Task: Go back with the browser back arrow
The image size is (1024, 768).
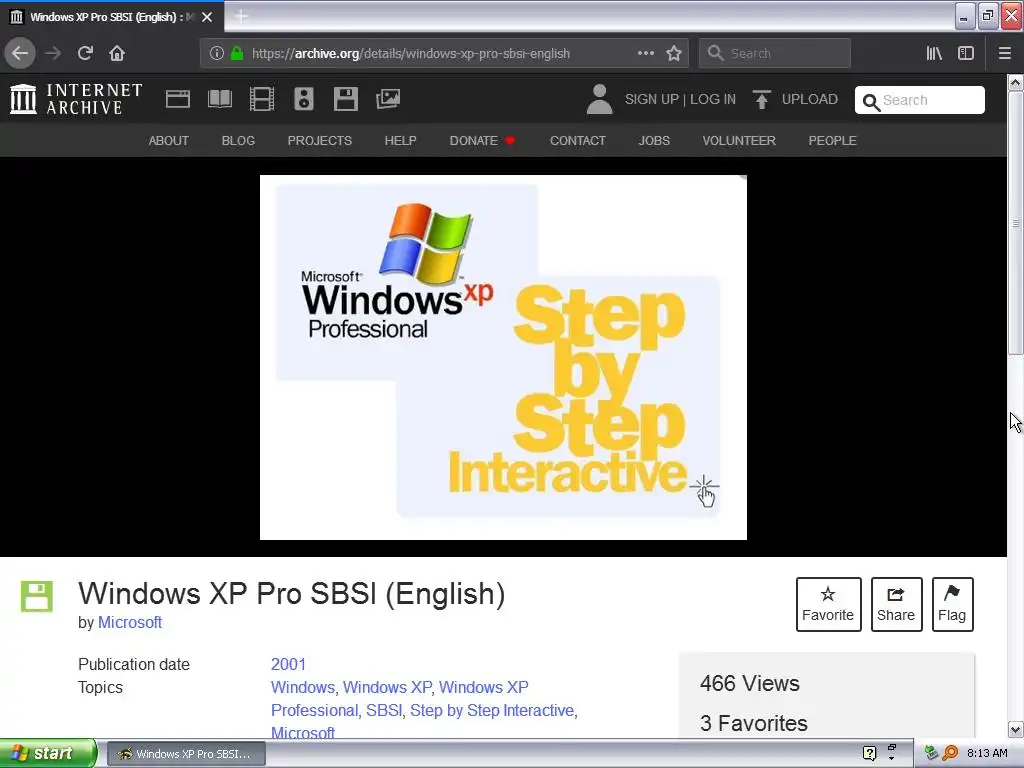Action: point(20,53)
